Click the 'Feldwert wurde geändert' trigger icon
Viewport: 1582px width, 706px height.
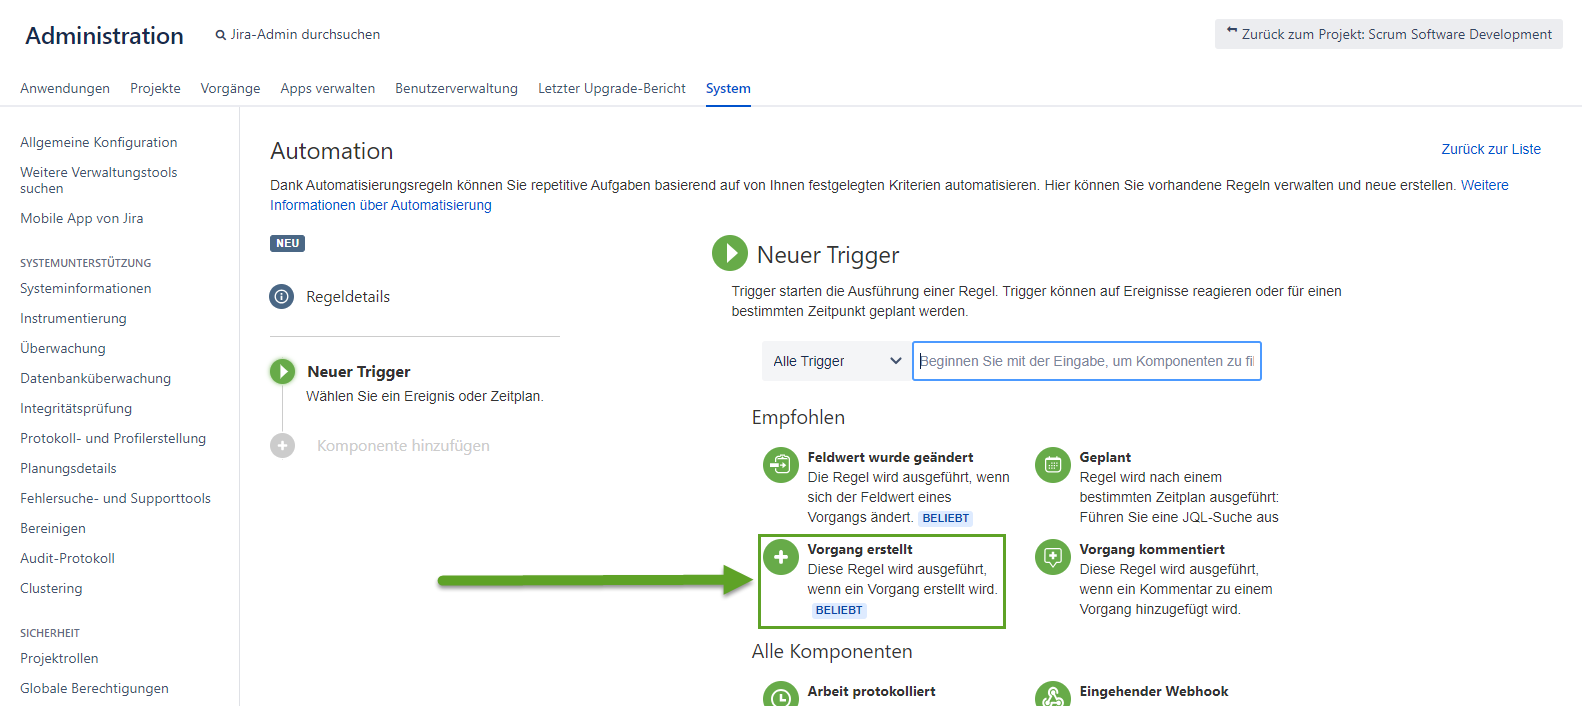(780, 465)
